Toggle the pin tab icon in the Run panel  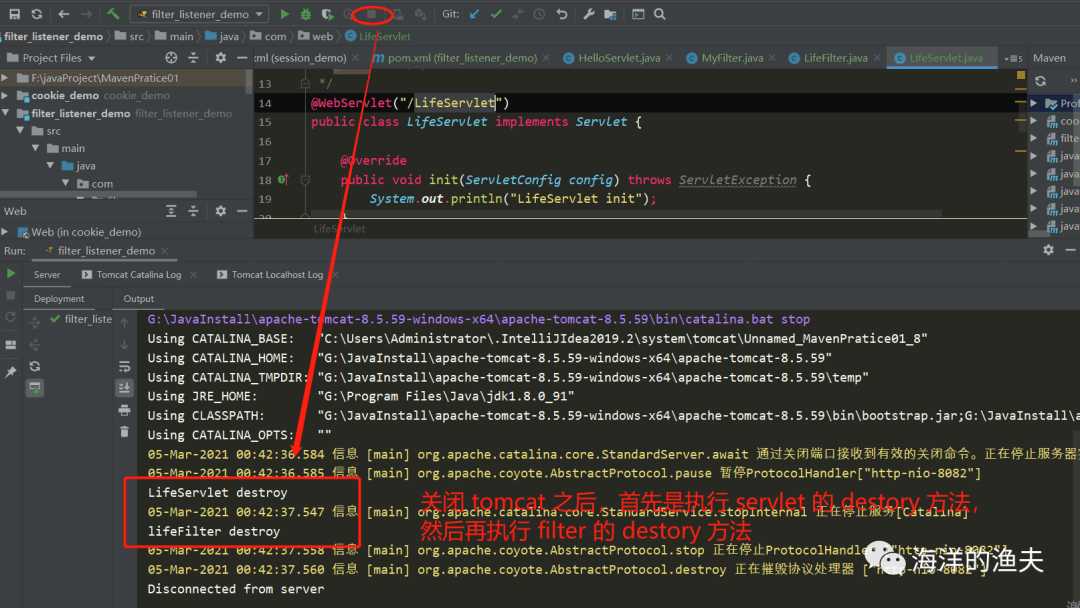tap(10, 373)
